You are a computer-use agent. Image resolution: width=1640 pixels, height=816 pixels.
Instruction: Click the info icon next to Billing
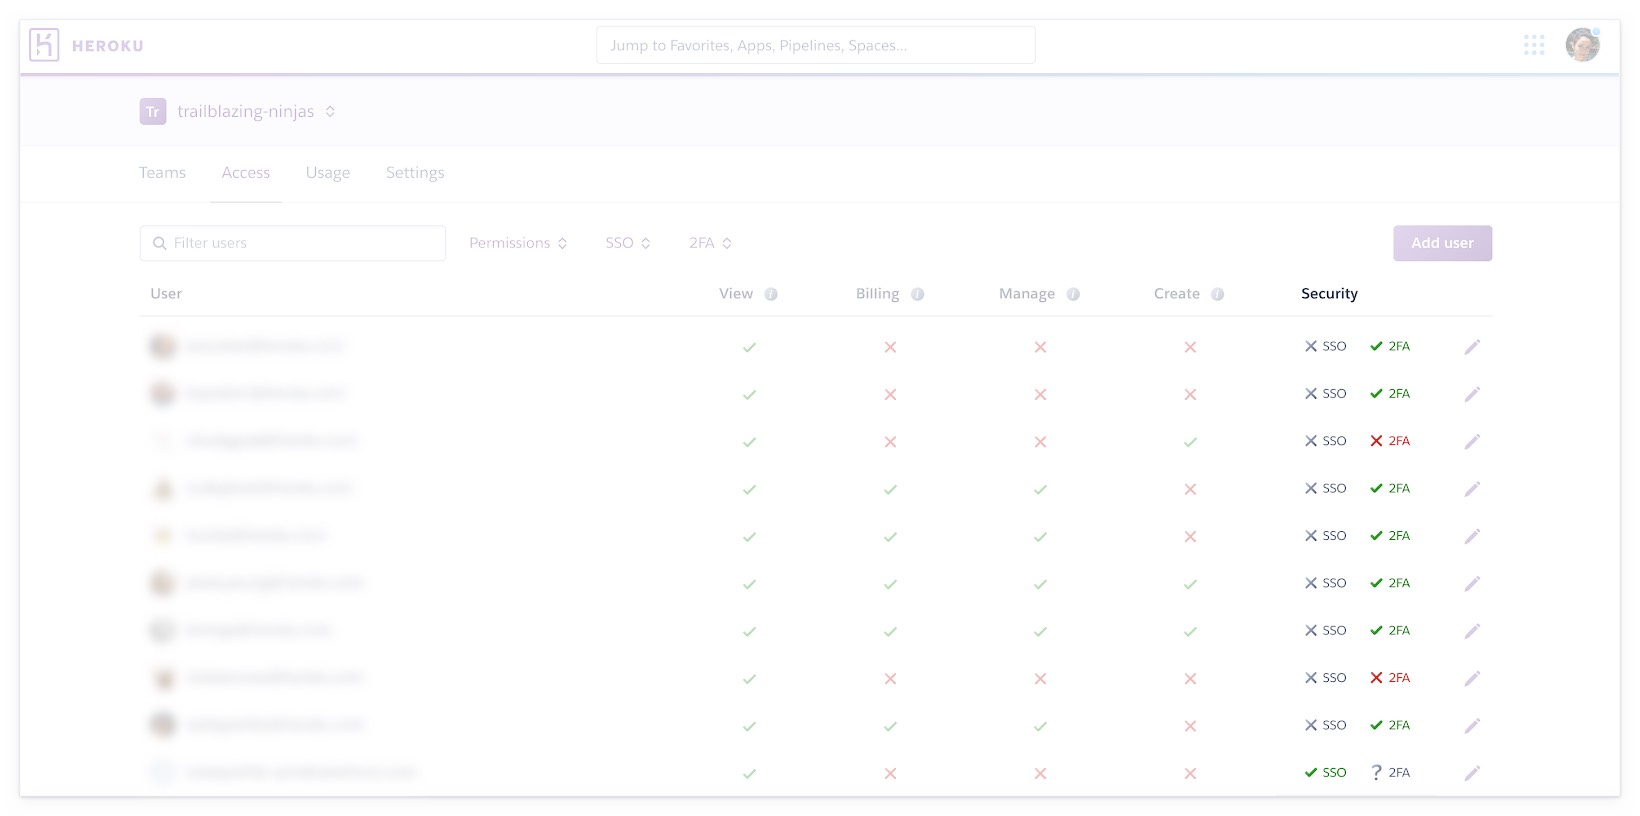[x=917, y=294]
